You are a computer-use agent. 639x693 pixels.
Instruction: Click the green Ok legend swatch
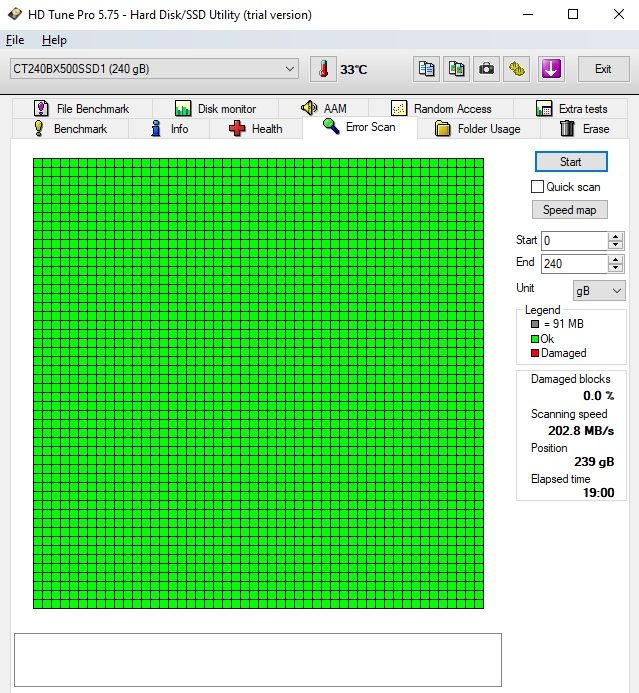click(535, 339)
